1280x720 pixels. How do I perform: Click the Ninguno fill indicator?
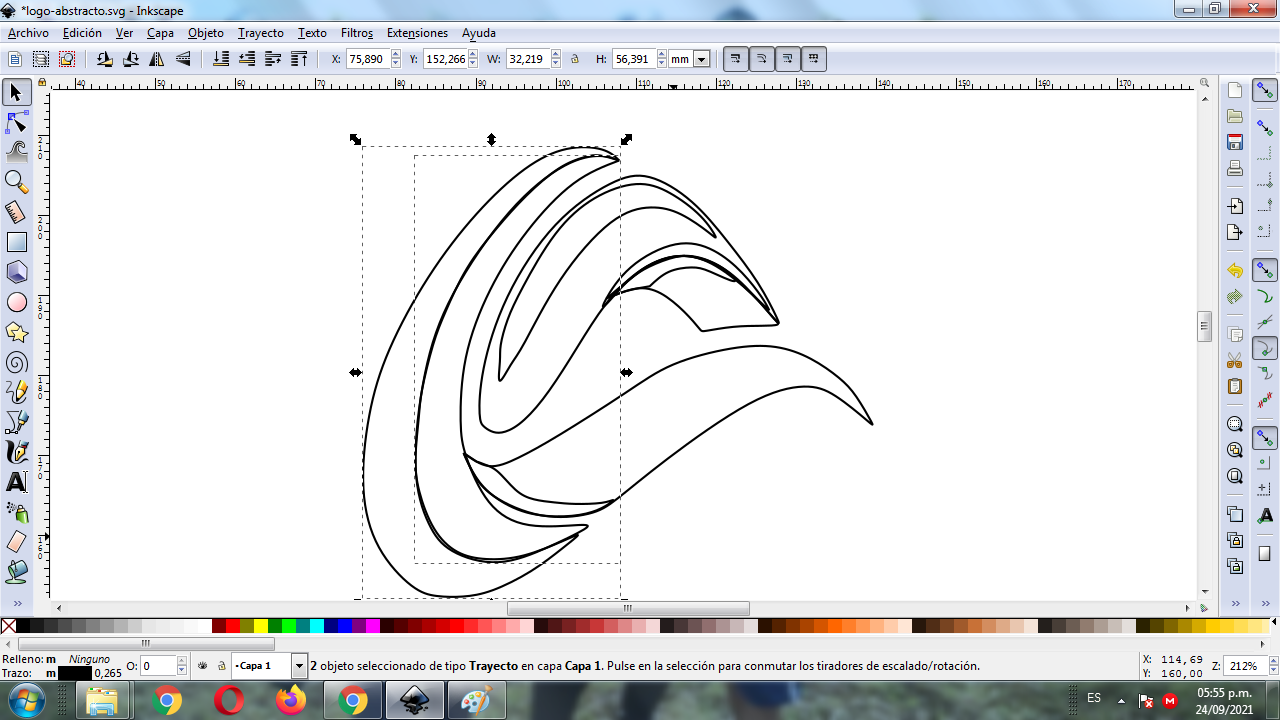(x=89, y=660)
